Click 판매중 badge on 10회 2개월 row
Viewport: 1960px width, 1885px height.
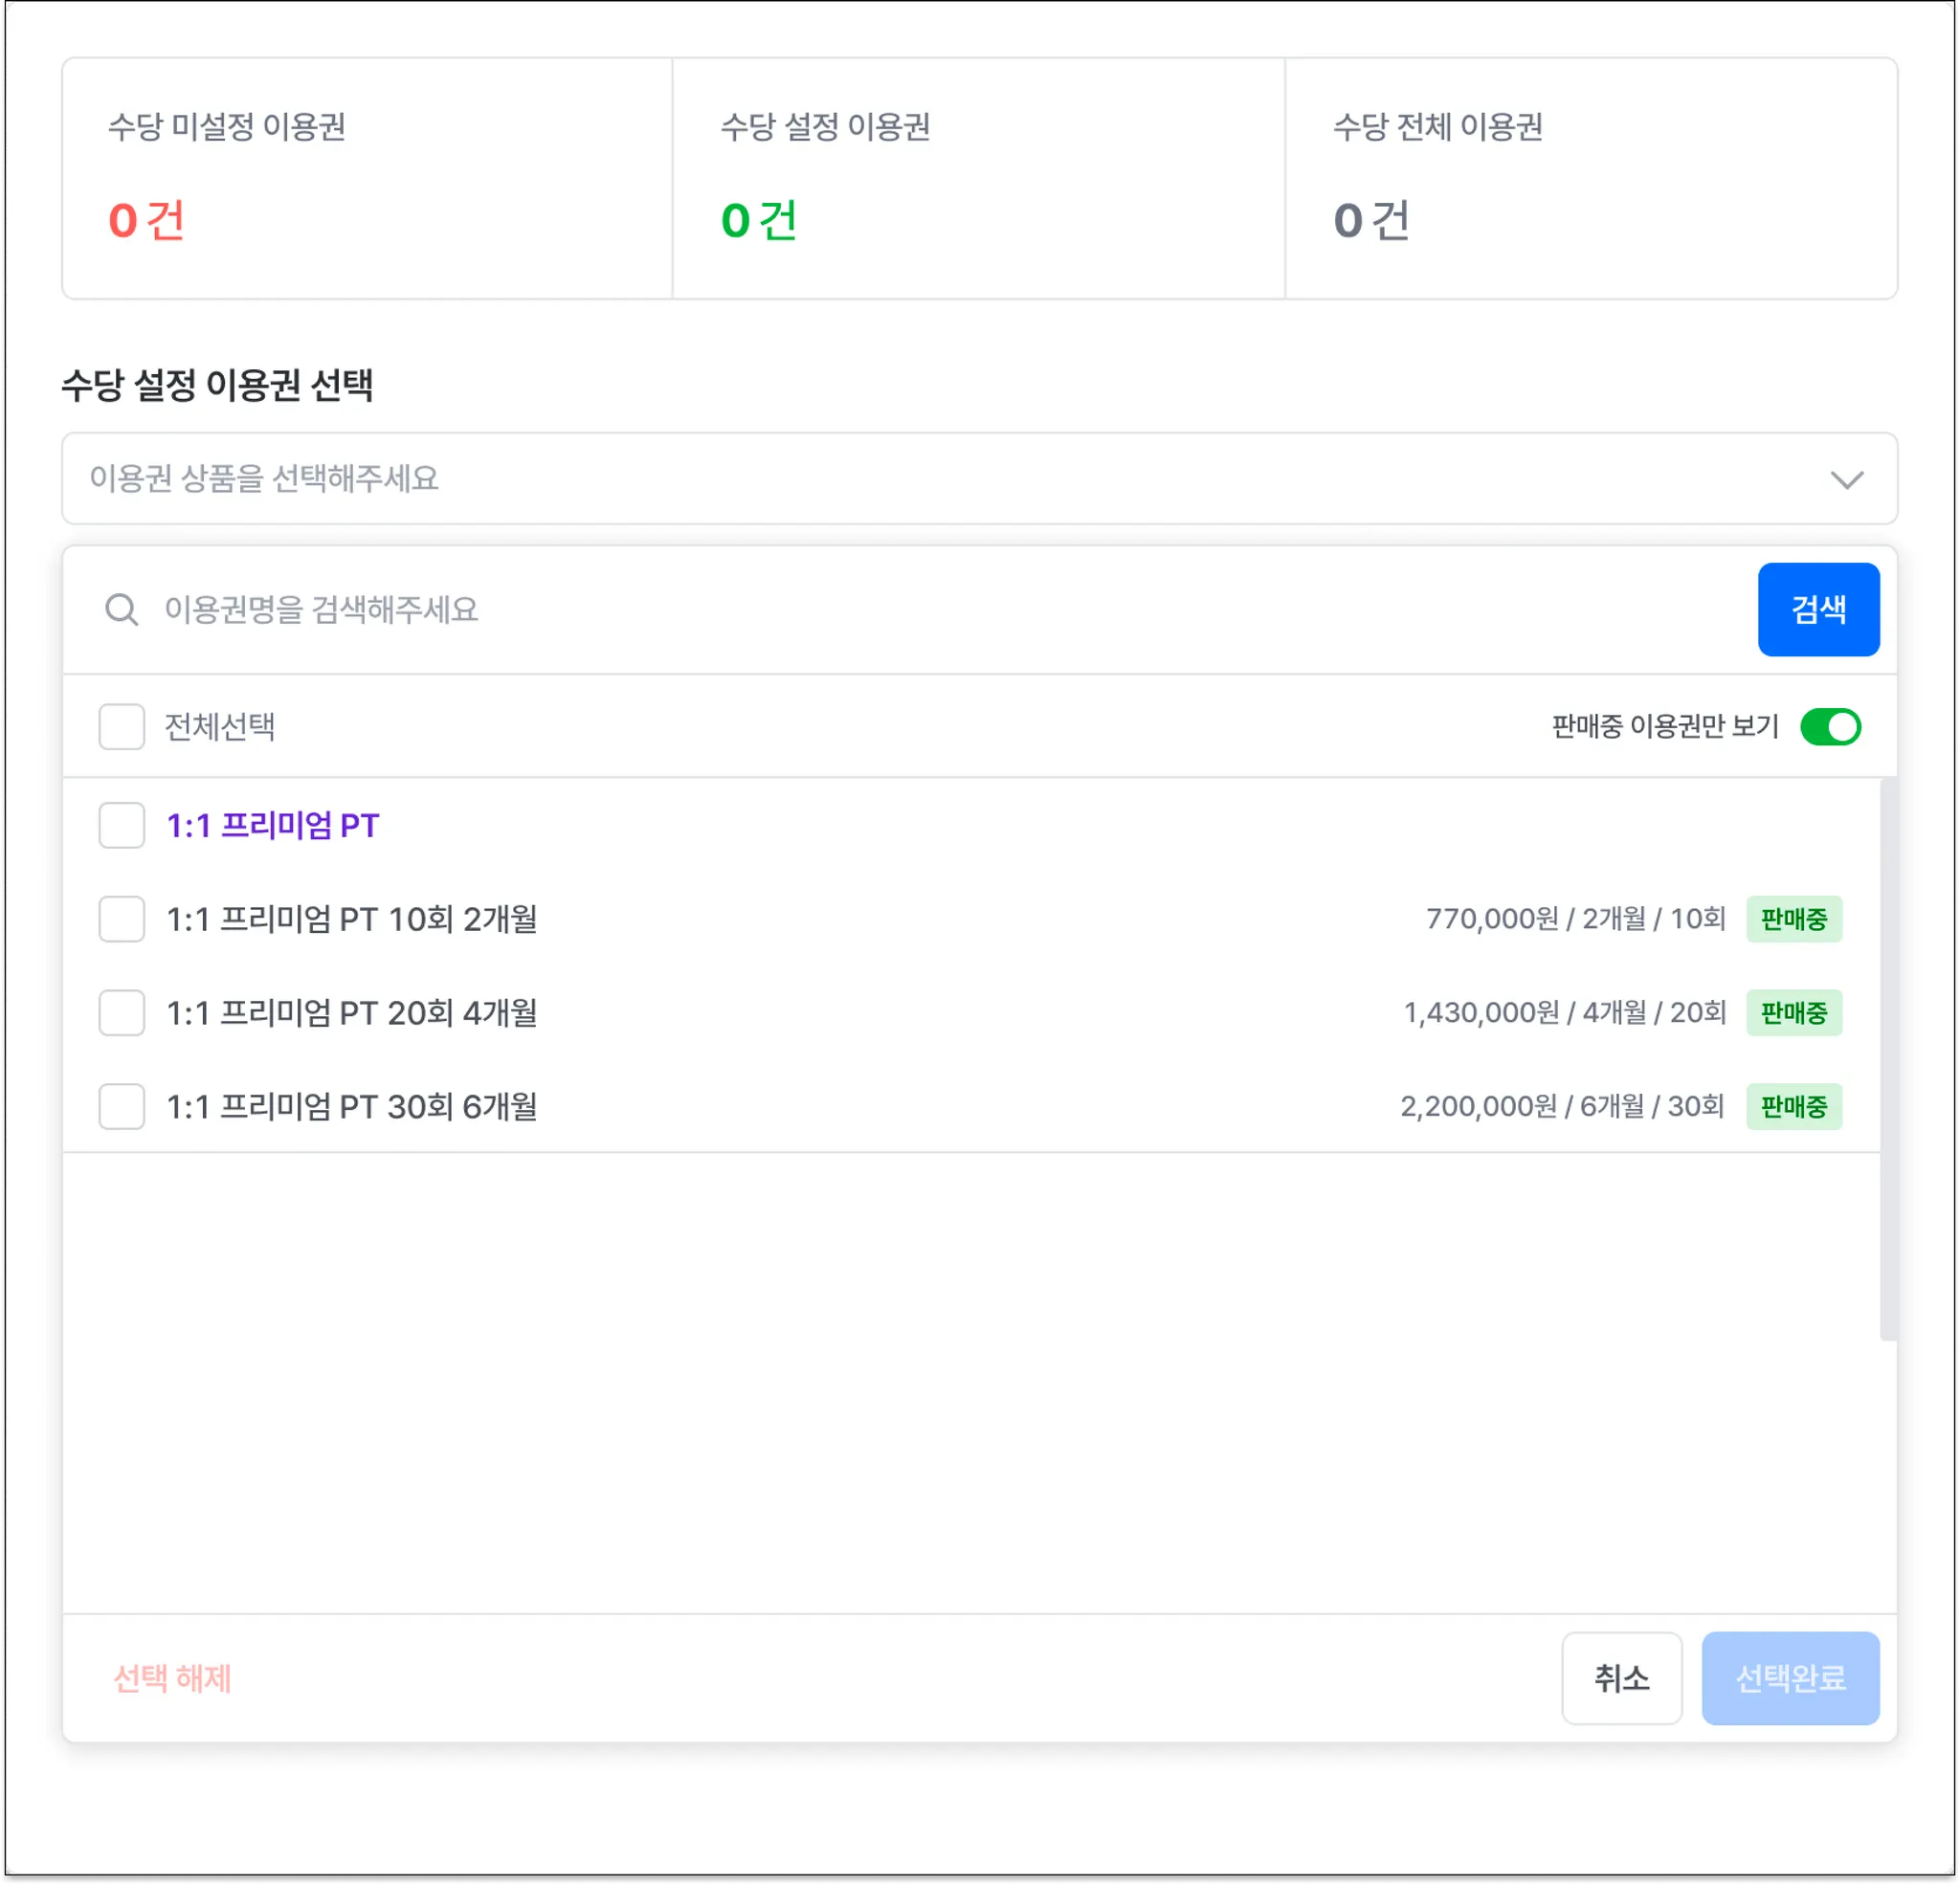pyautogui.click(x=1793, y=918)
